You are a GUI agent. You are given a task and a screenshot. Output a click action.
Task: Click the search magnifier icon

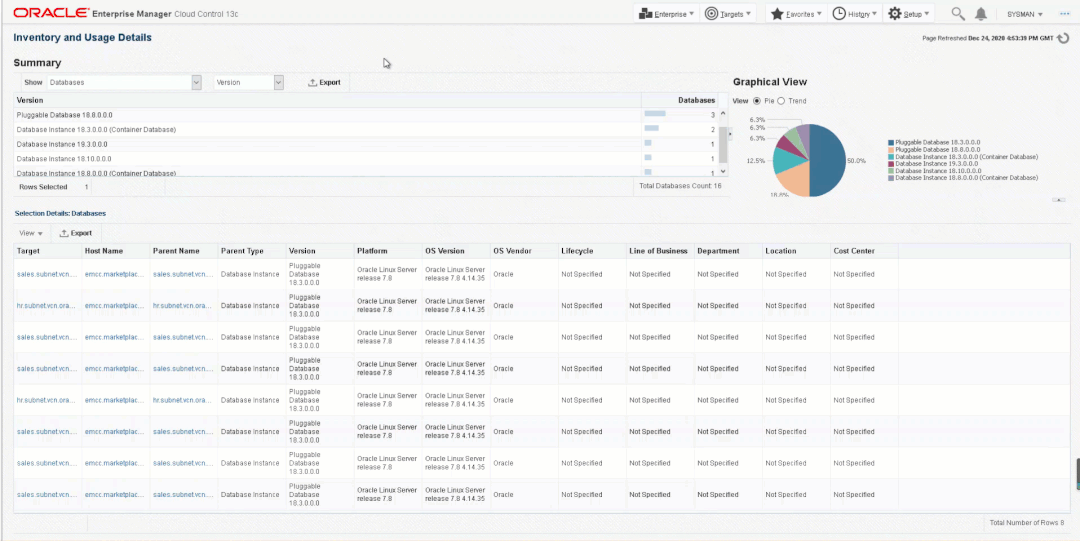point(957,14)
